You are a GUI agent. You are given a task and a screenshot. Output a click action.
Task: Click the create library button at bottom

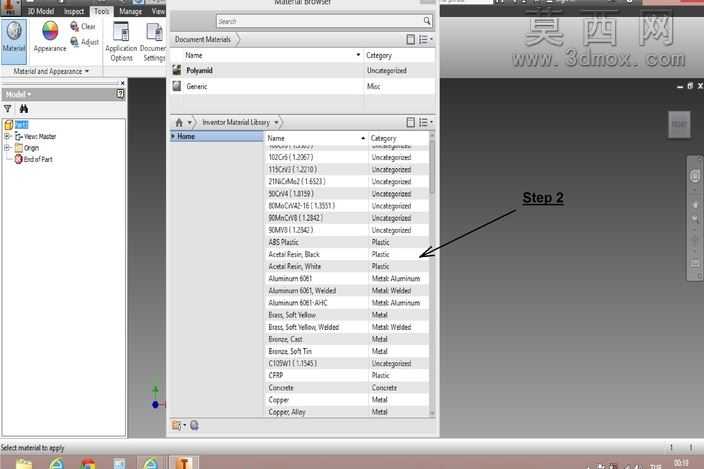(x=176, y=425)
